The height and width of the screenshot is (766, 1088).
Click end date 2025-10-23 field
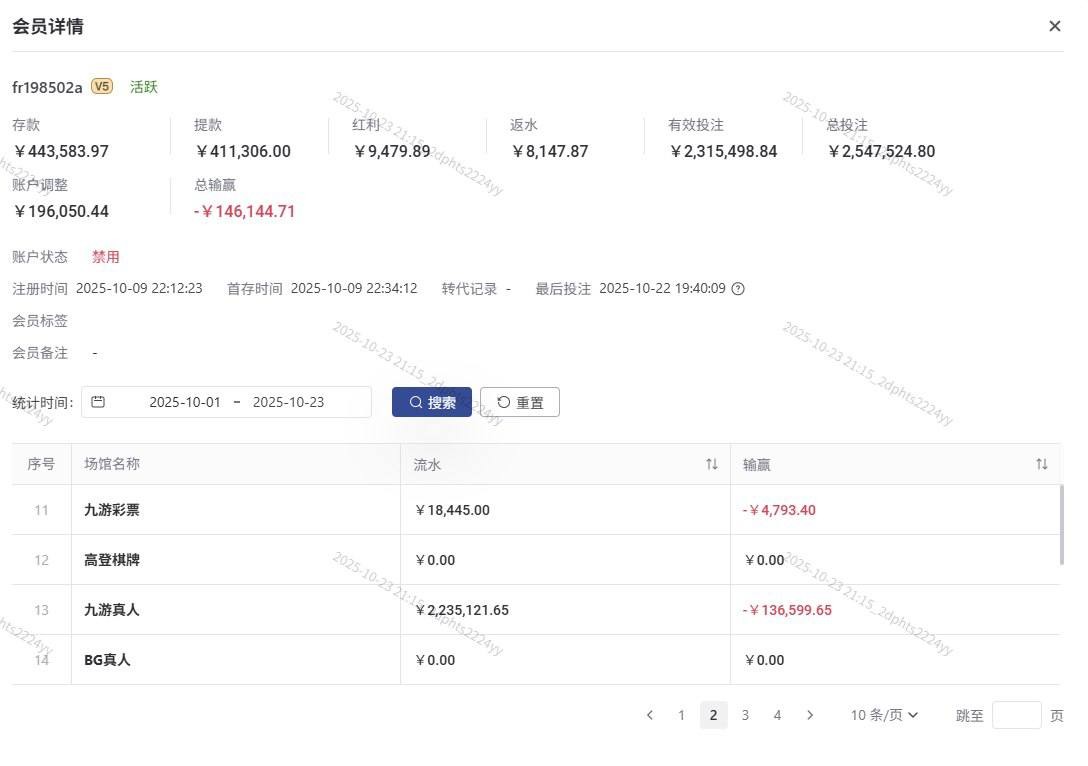coord(288,402)
